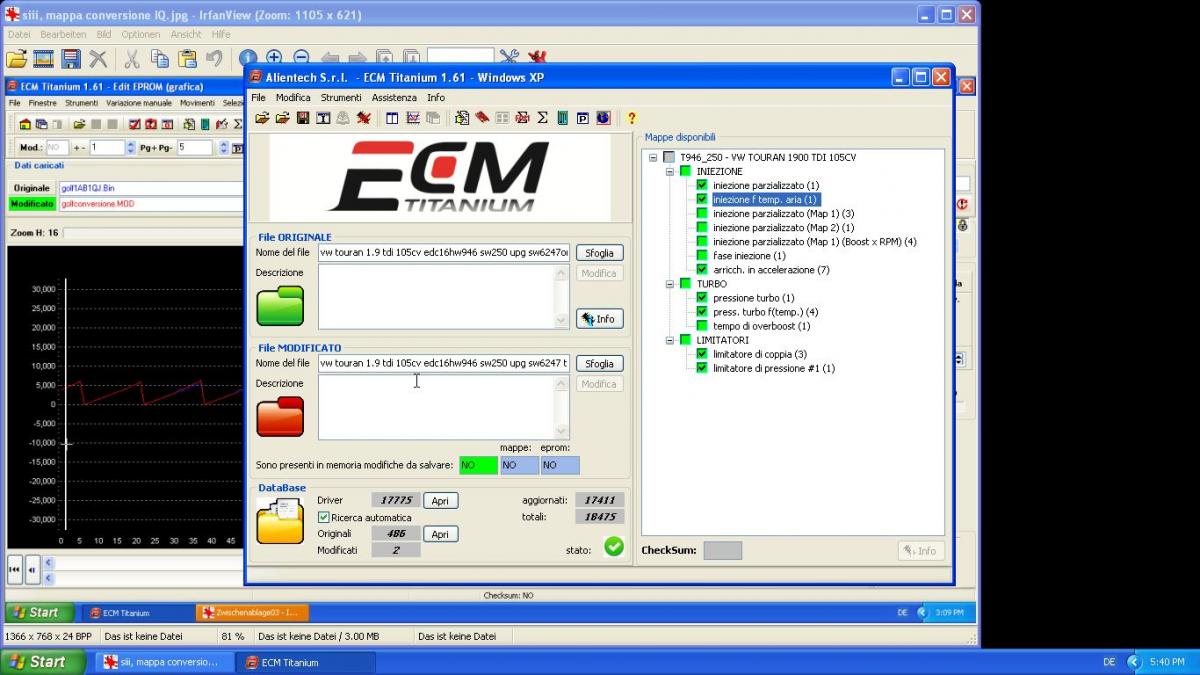The height and width of the screenshot is (675, 1200).
Task: Collapse the INIEZIONE tree group
Action: pos(670,171)
